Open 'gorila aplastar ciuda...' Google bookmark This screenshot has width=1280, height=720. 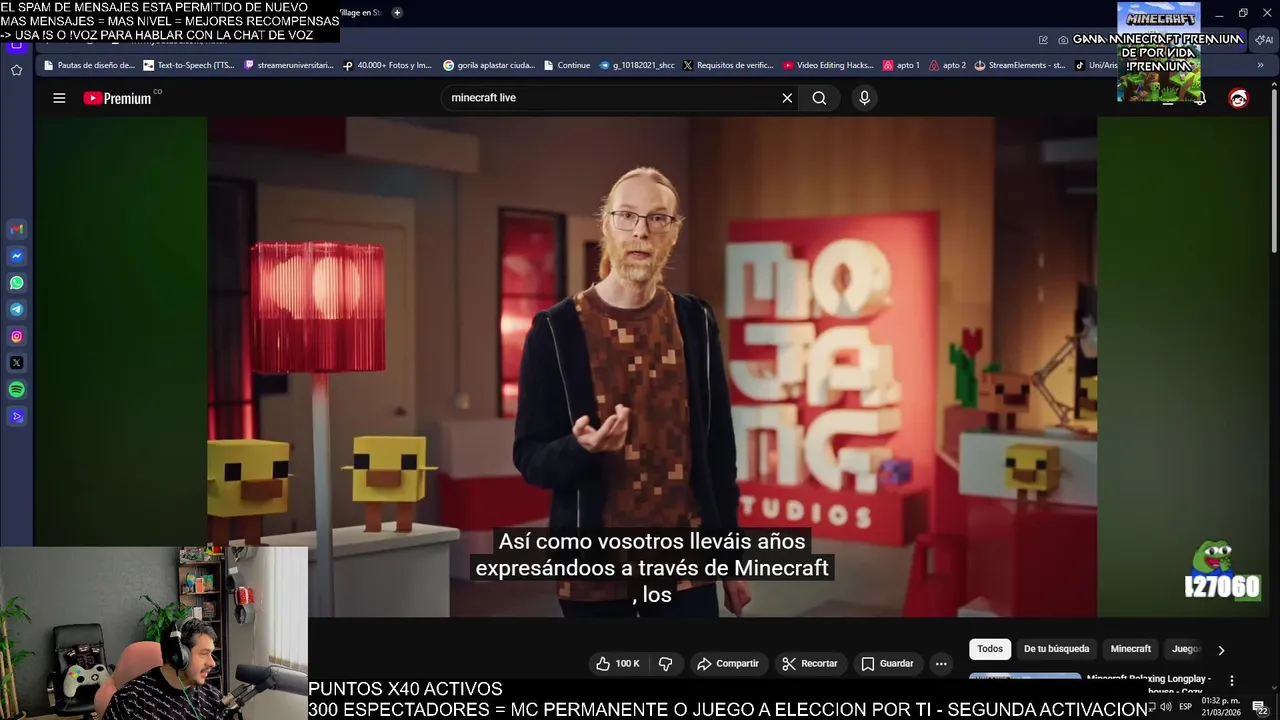coord(489,65)
